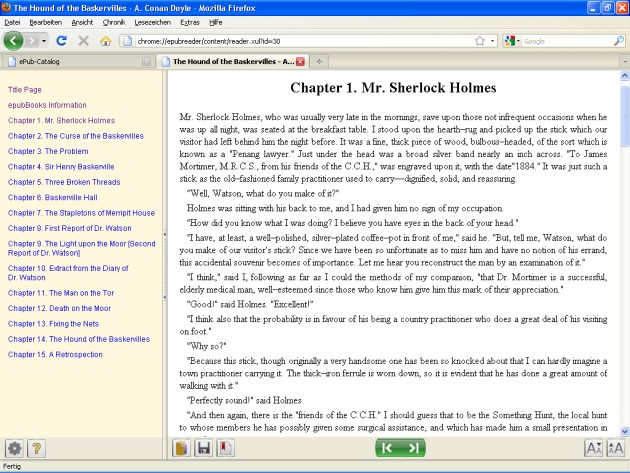630x473 pixels.
Task: Click the Chapter 1 heading text
Action: [x=393, y=88]
